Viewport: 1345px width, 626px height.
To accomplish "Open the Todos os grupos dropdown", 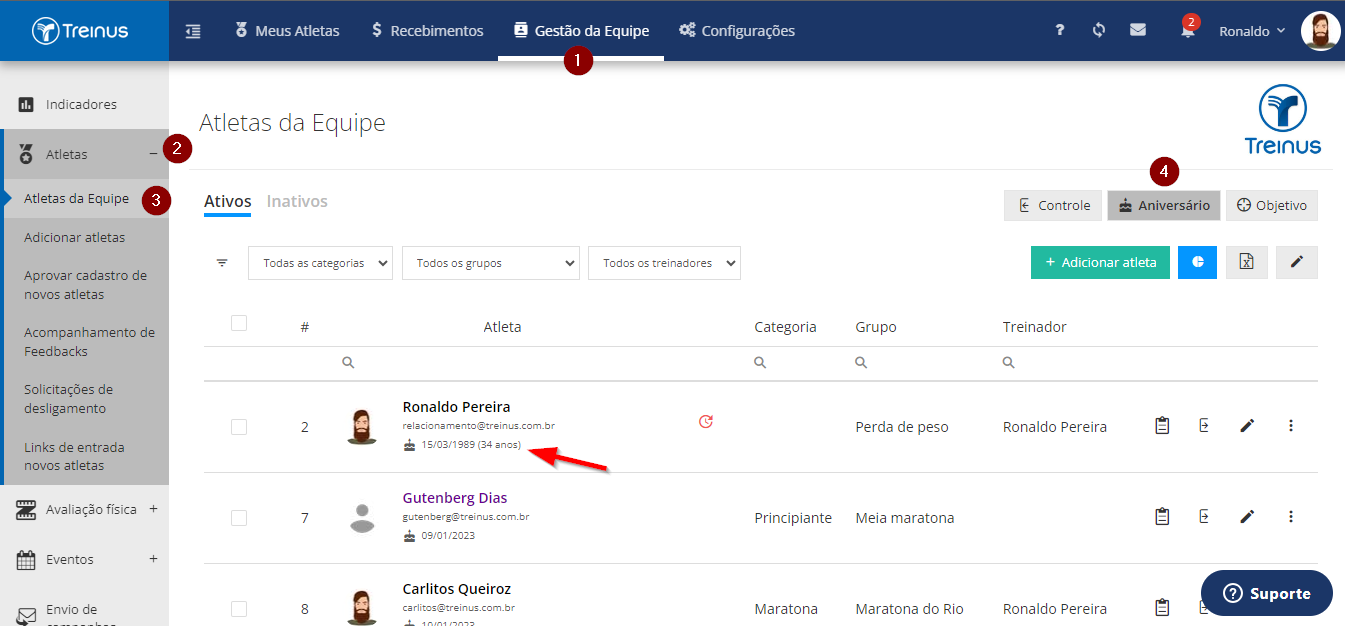I will click(491, 263).
